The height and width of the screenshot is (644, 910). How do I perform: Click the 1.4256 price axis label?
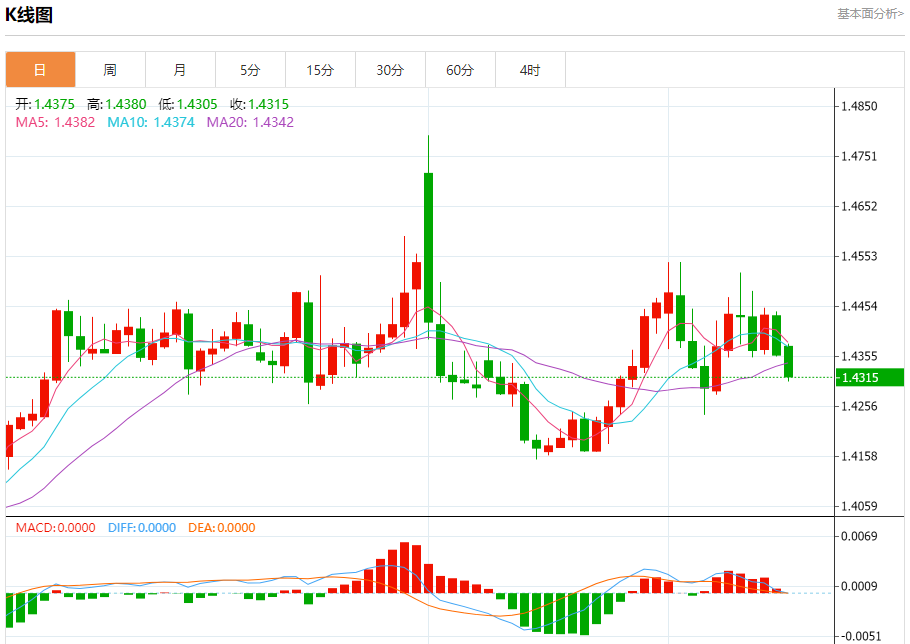coord(860,406)
